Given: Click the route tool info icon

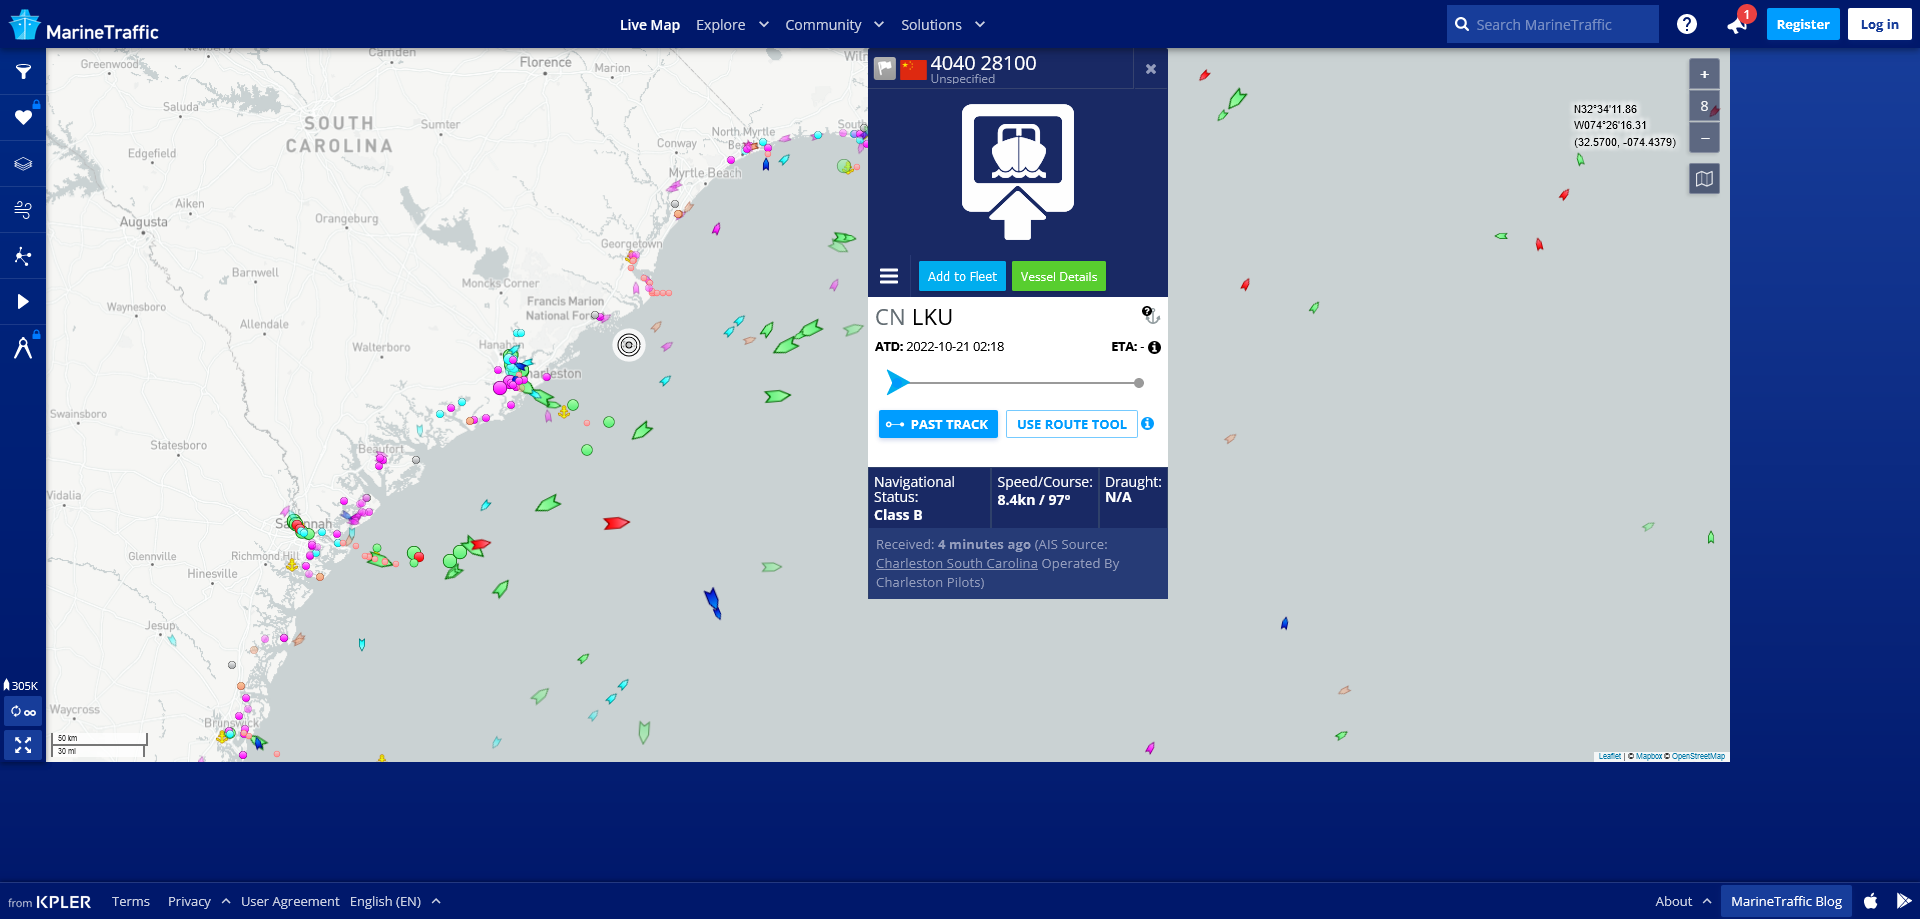Looking at the screenshot, I should [1148, 424].
